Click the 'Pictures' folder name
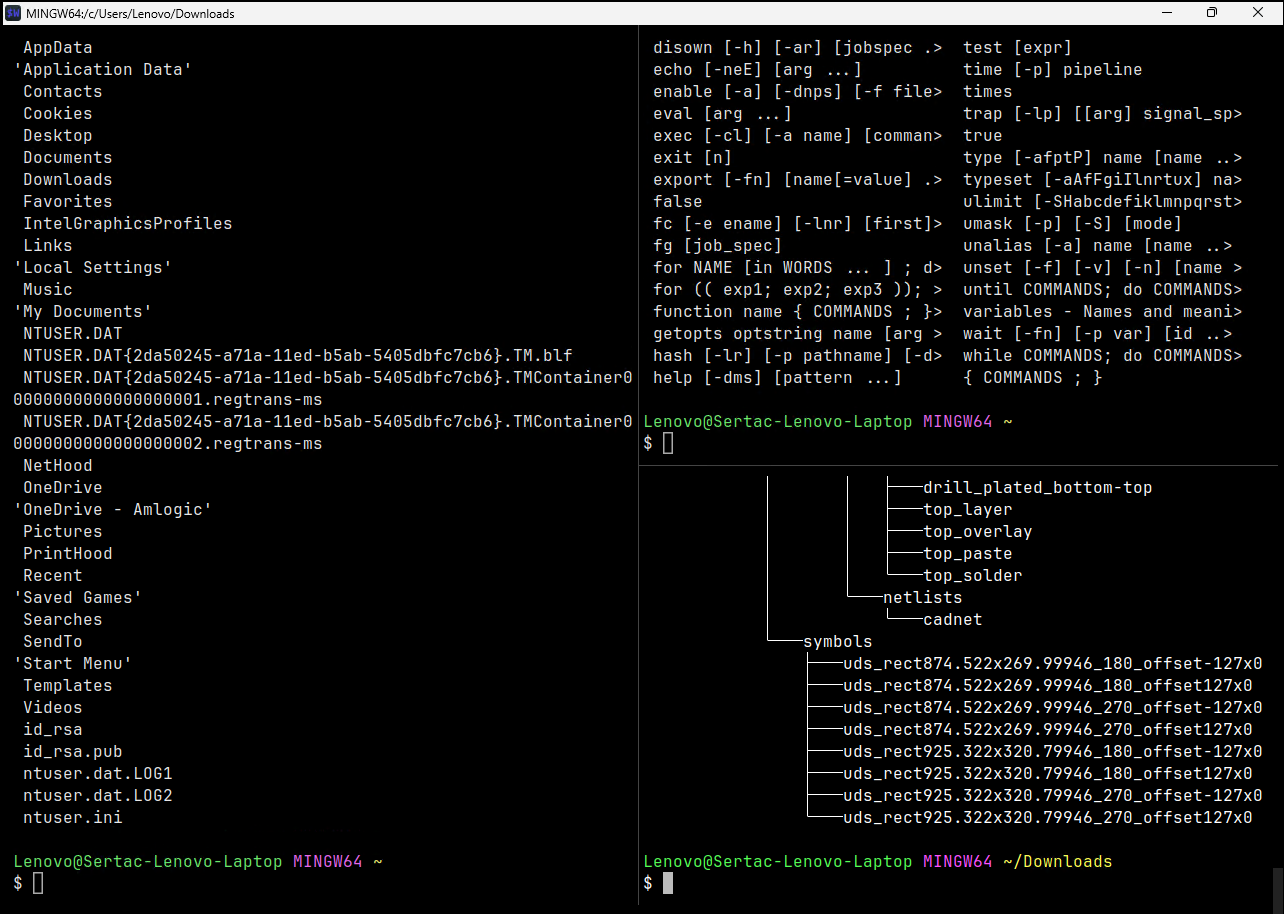 (63, 532)
